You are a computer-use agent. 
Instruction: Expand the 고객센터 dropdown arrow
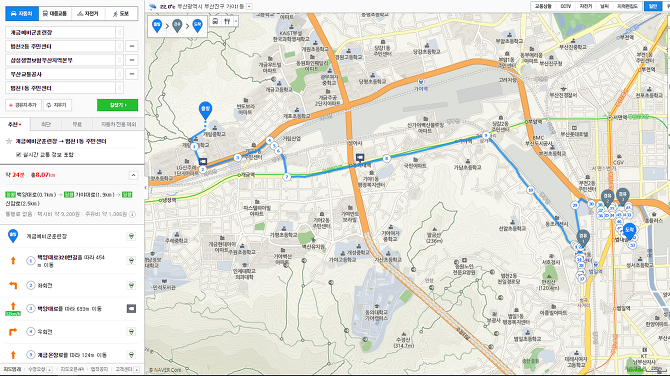coord(137,370)
